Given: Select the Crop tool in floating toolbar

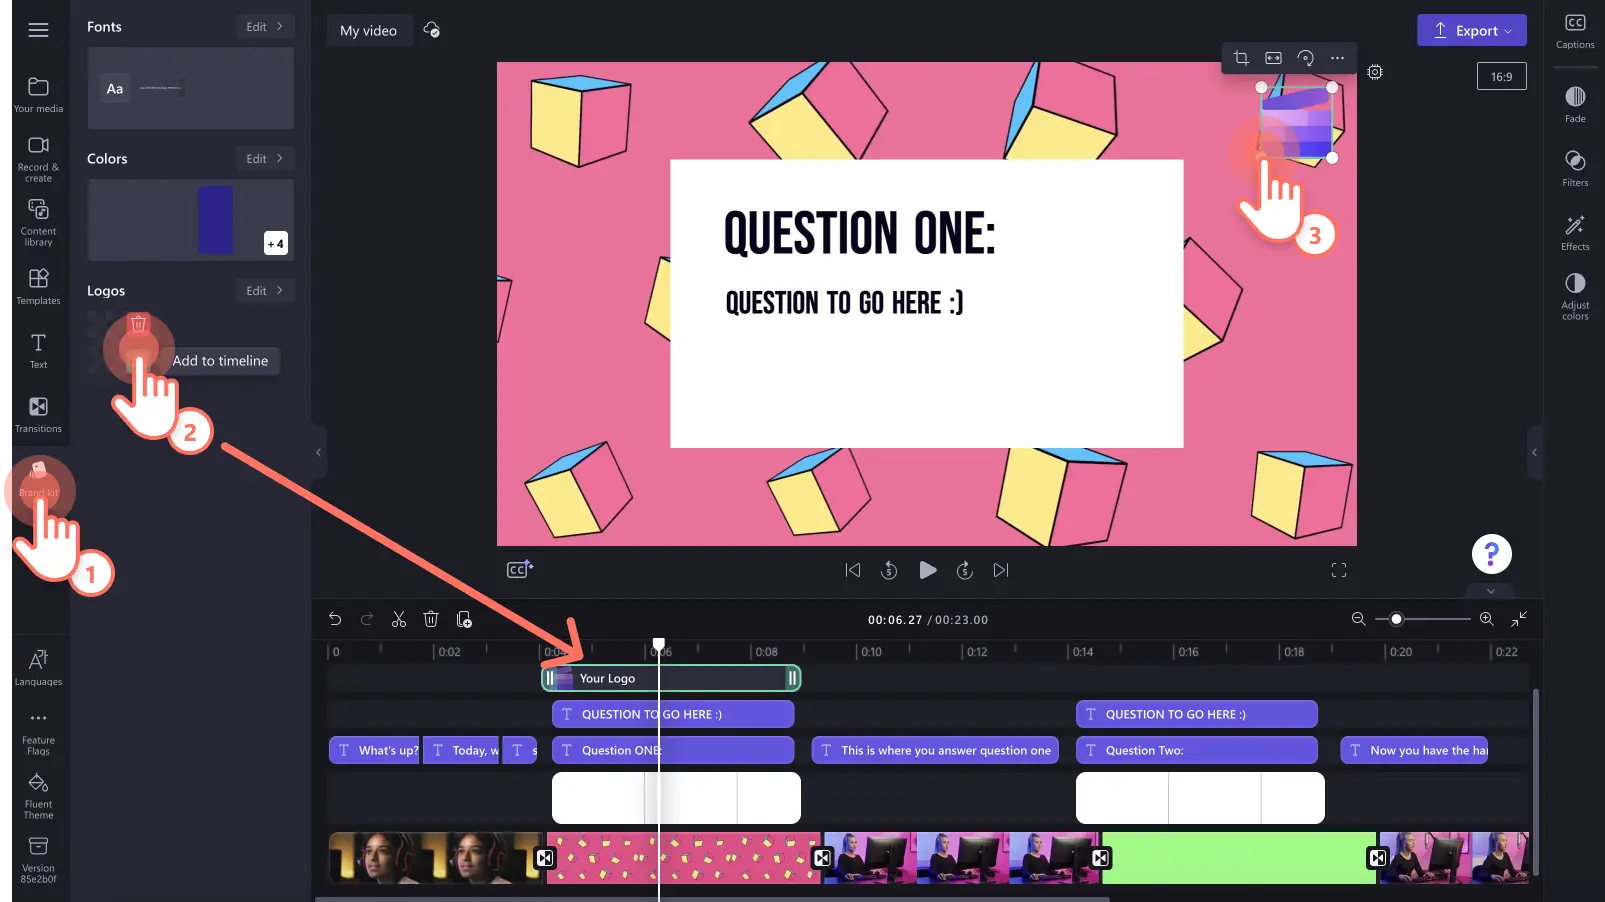Looking at the screenshot, I should click(x=1241, y=58).
